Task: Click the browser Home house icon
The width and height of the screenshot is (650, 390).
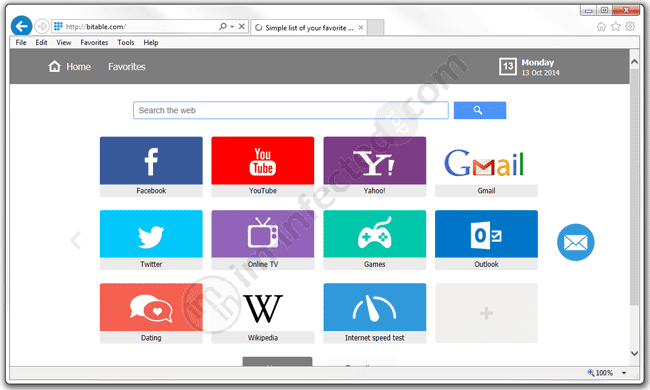Action: pos(601,27)
